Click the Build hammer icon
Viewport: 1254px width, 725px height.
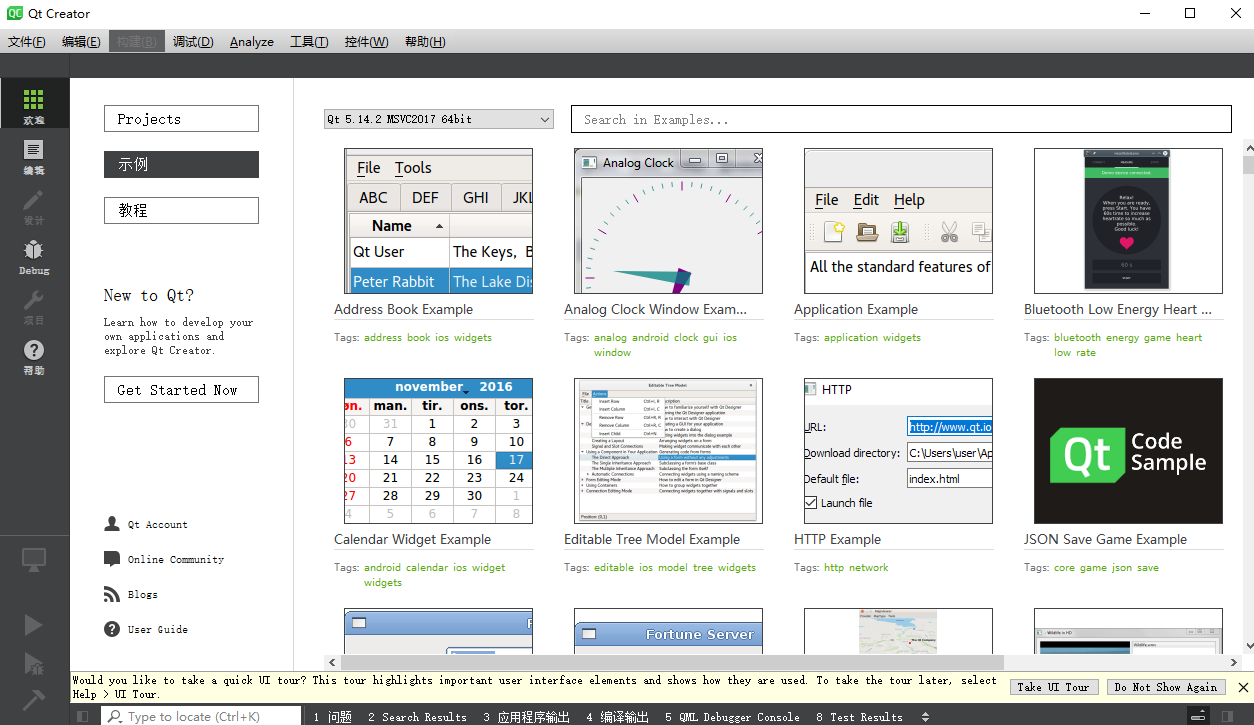coord(34,698)
